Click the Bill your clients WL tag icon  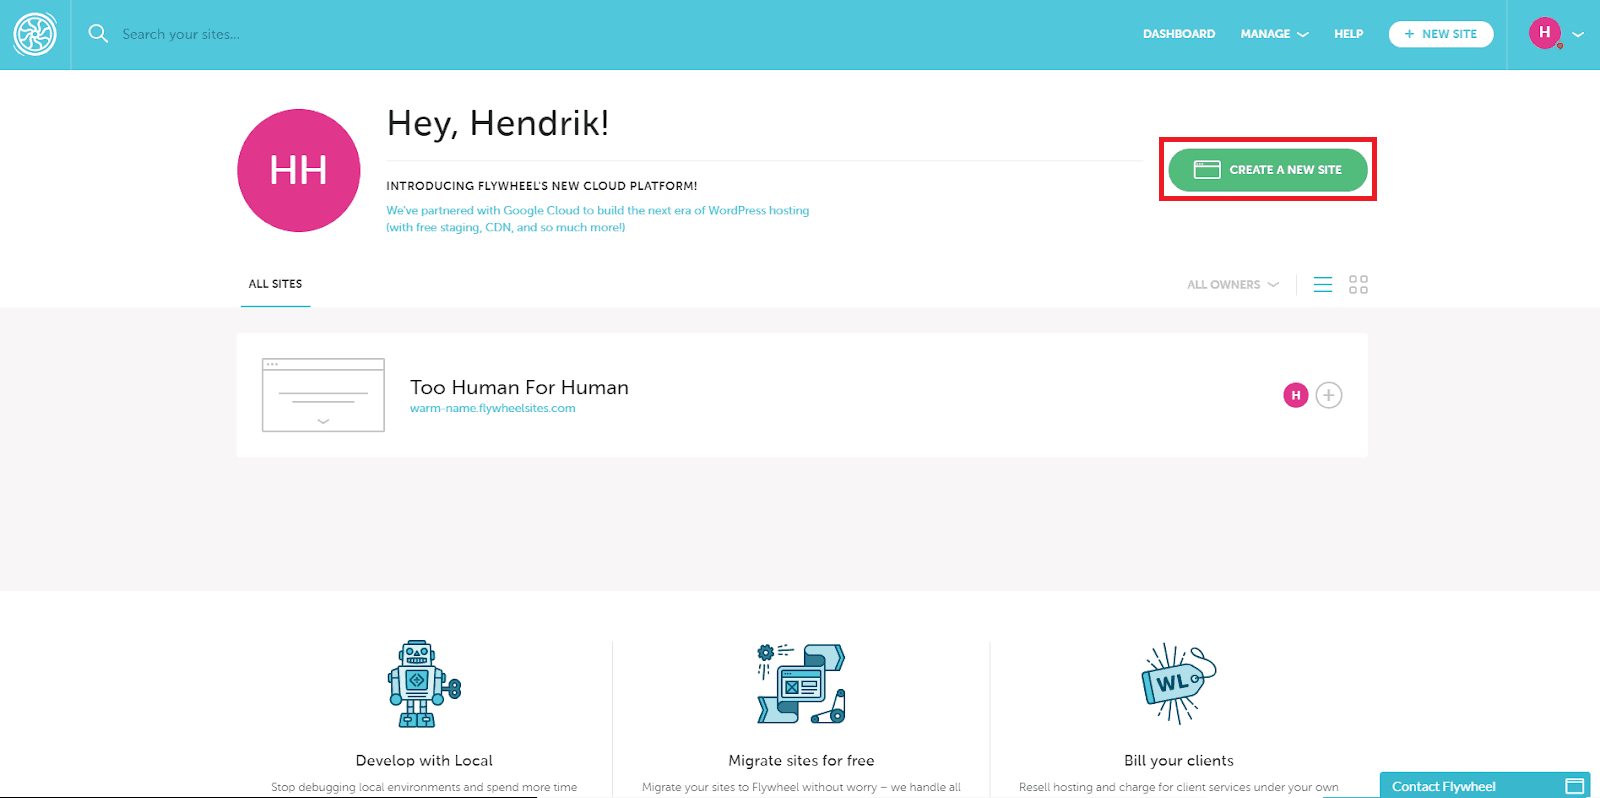point(1178,684)
